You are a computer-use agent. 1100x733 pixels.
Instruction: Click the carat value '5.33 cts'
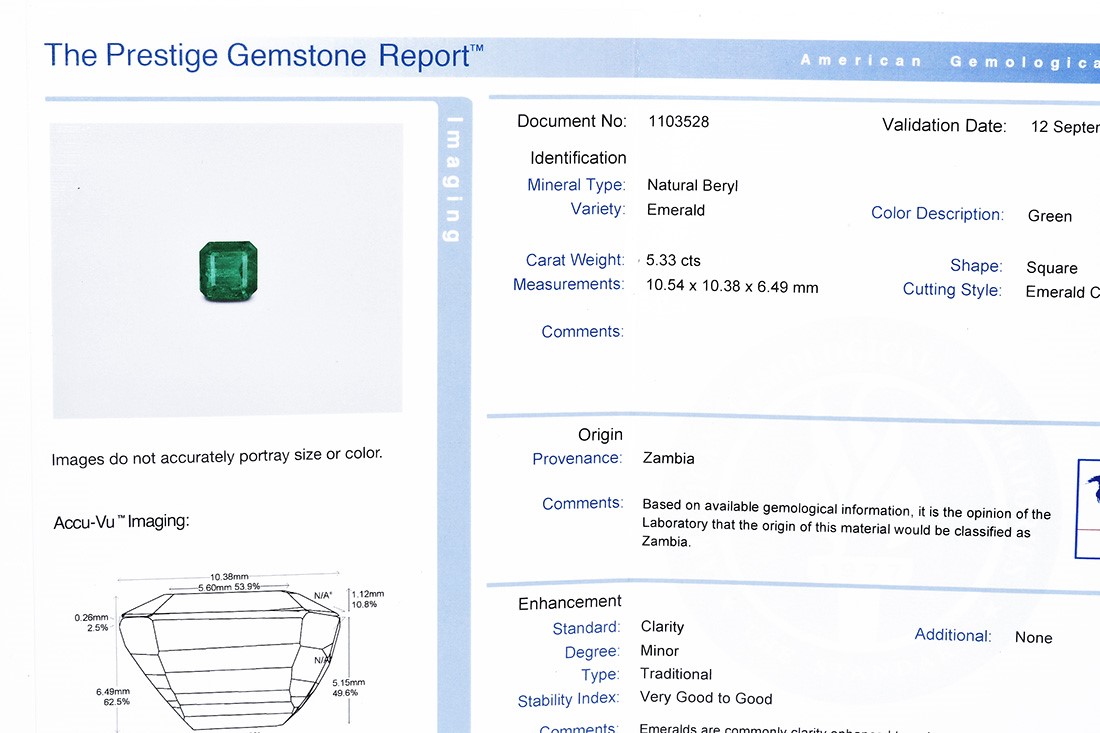(x=673, y=260)
